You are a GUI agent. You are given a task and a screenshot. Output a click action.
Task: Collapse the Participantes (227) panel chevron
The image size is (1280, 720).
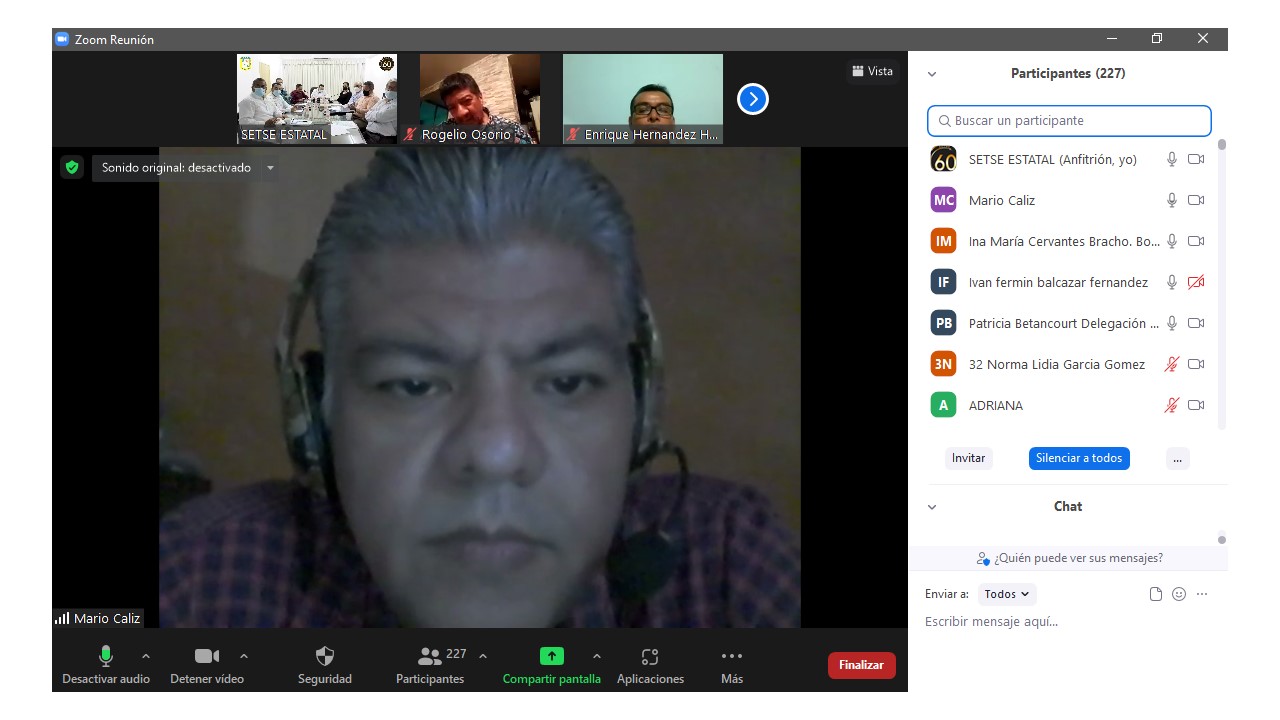(932, 74)
